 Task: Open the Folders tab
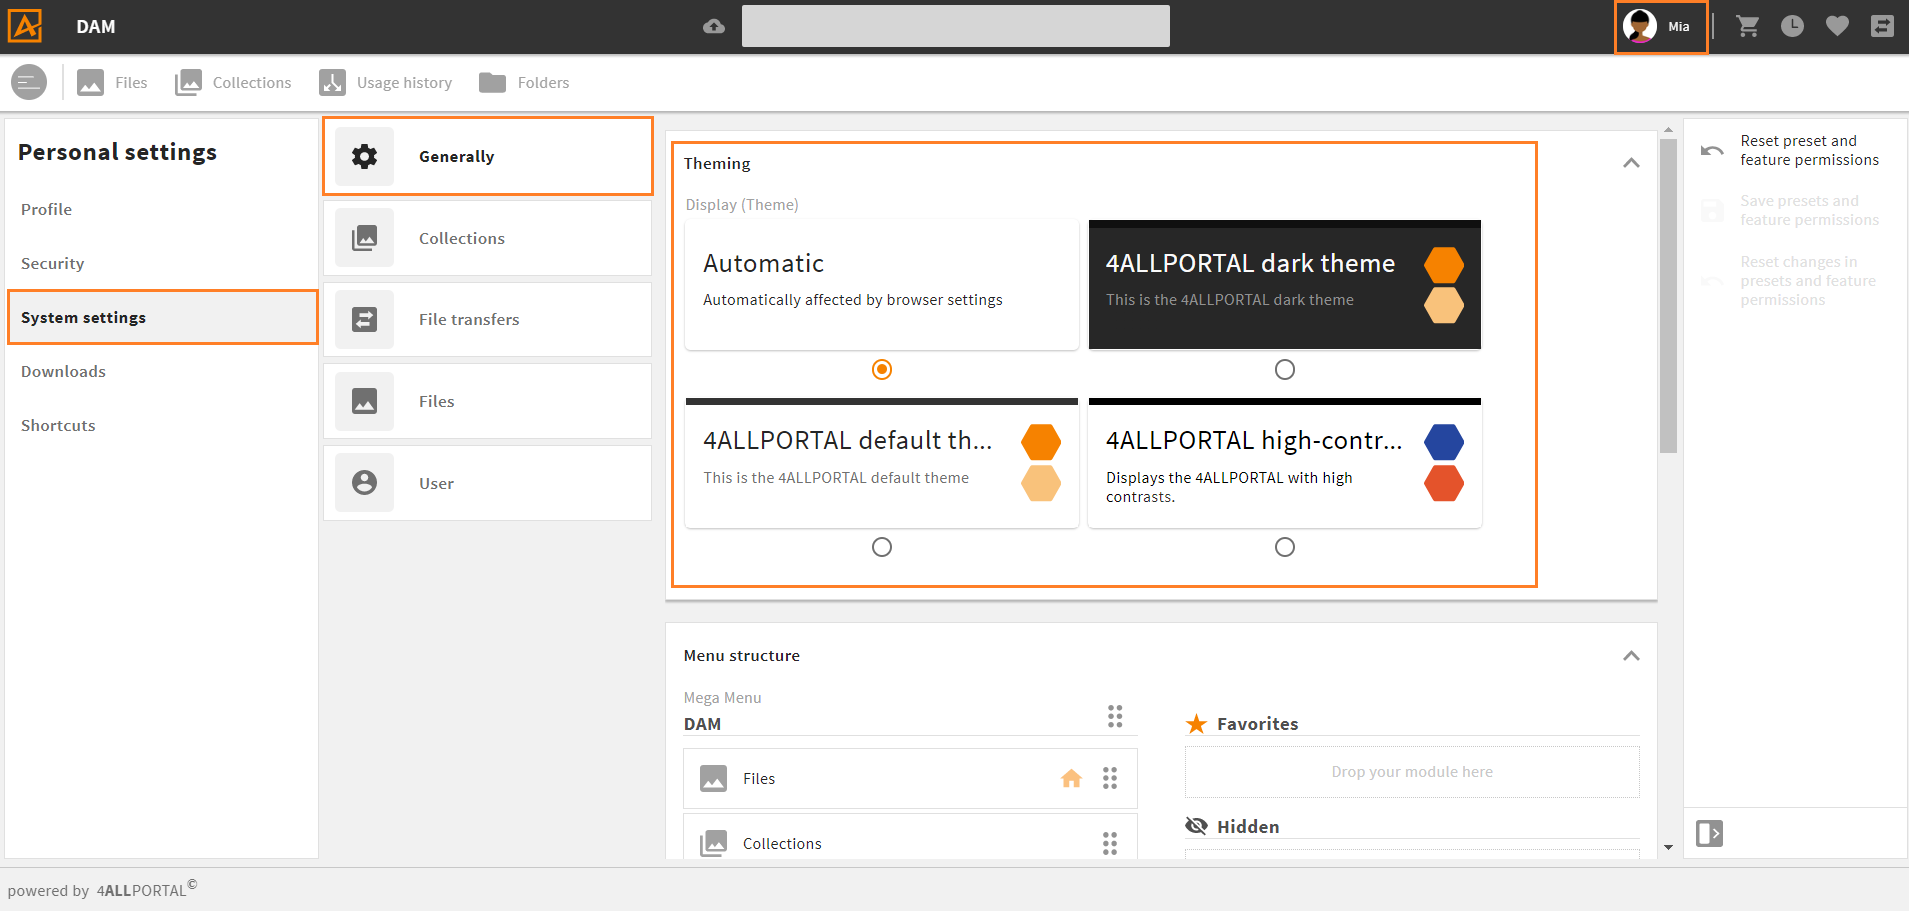click(524, 82)
